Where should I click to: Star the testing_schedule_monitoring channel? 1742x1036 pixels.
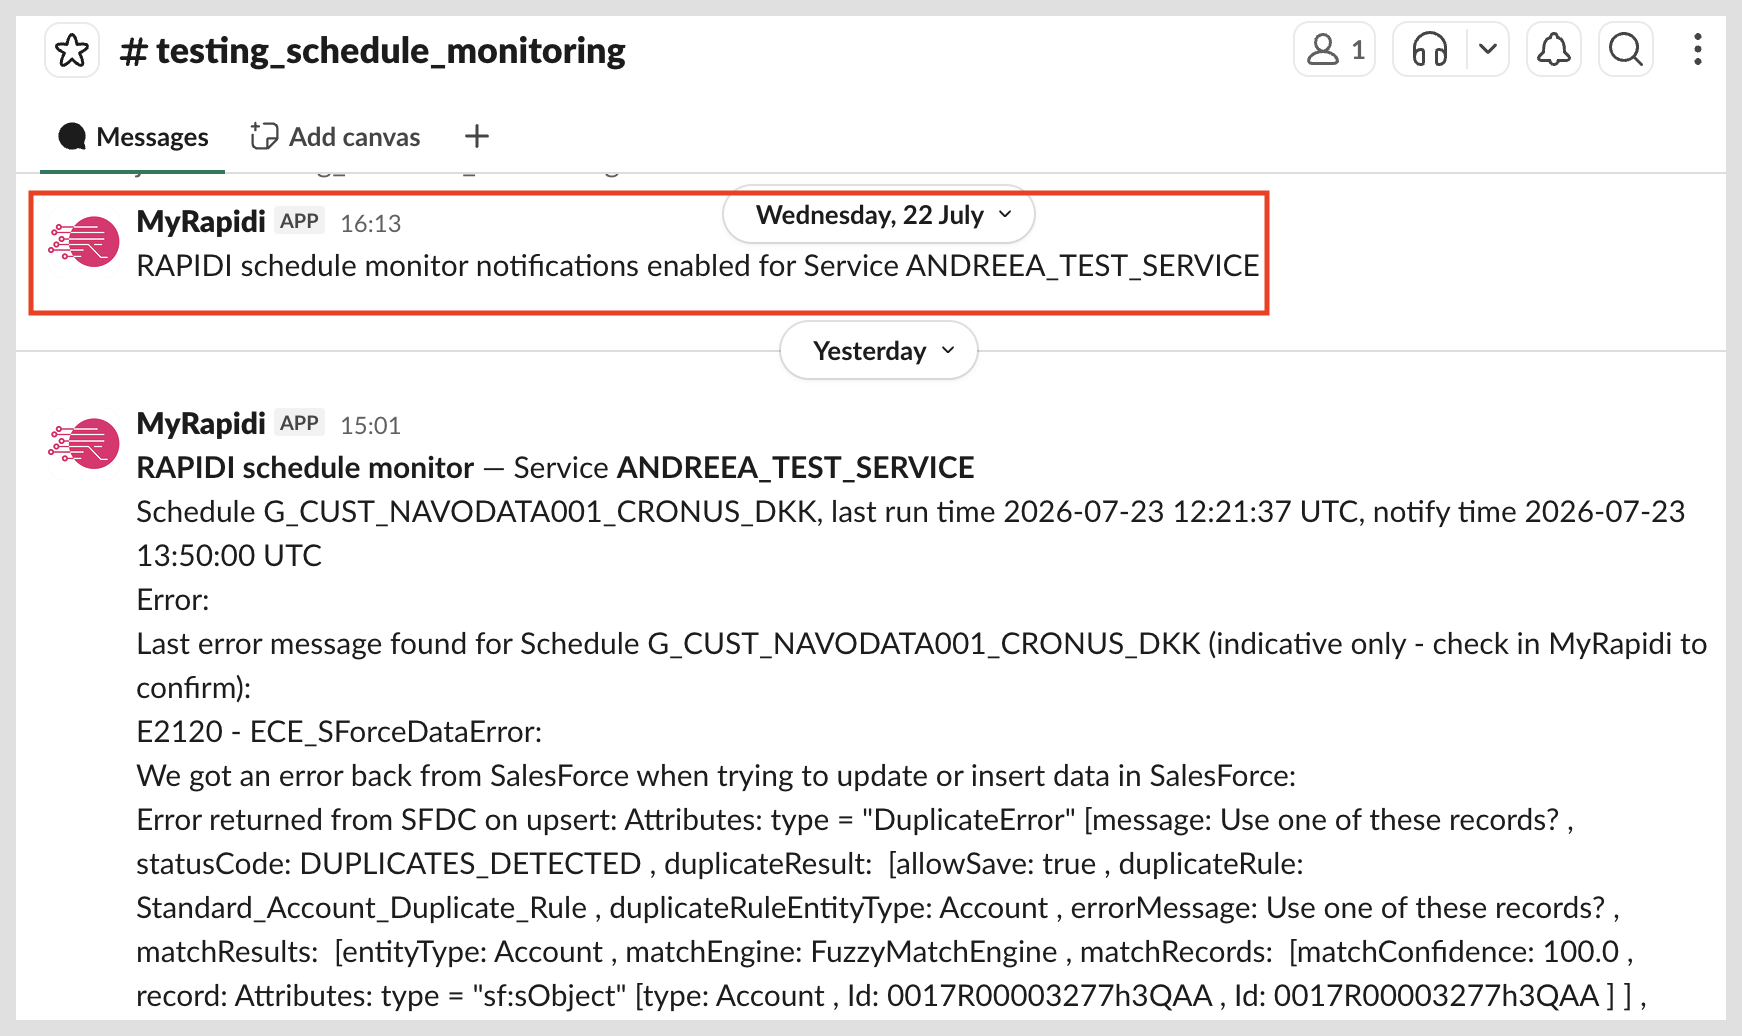point(72,50)
